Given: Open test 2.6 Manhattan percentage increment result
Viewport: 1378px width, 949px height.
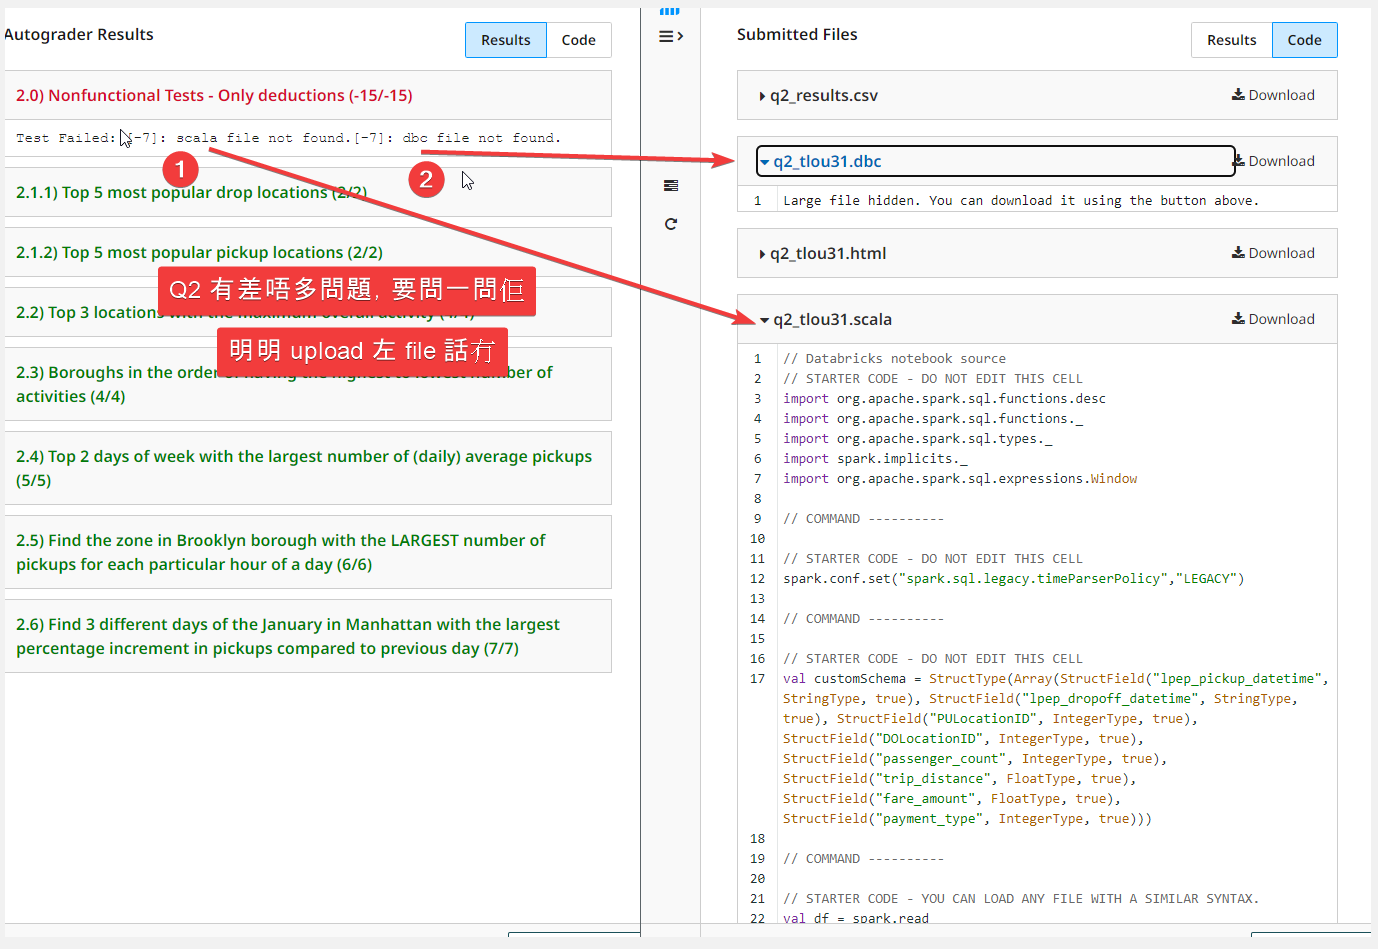Looking at the screenshot, I should pyautogui.click(x=288, y=636).
